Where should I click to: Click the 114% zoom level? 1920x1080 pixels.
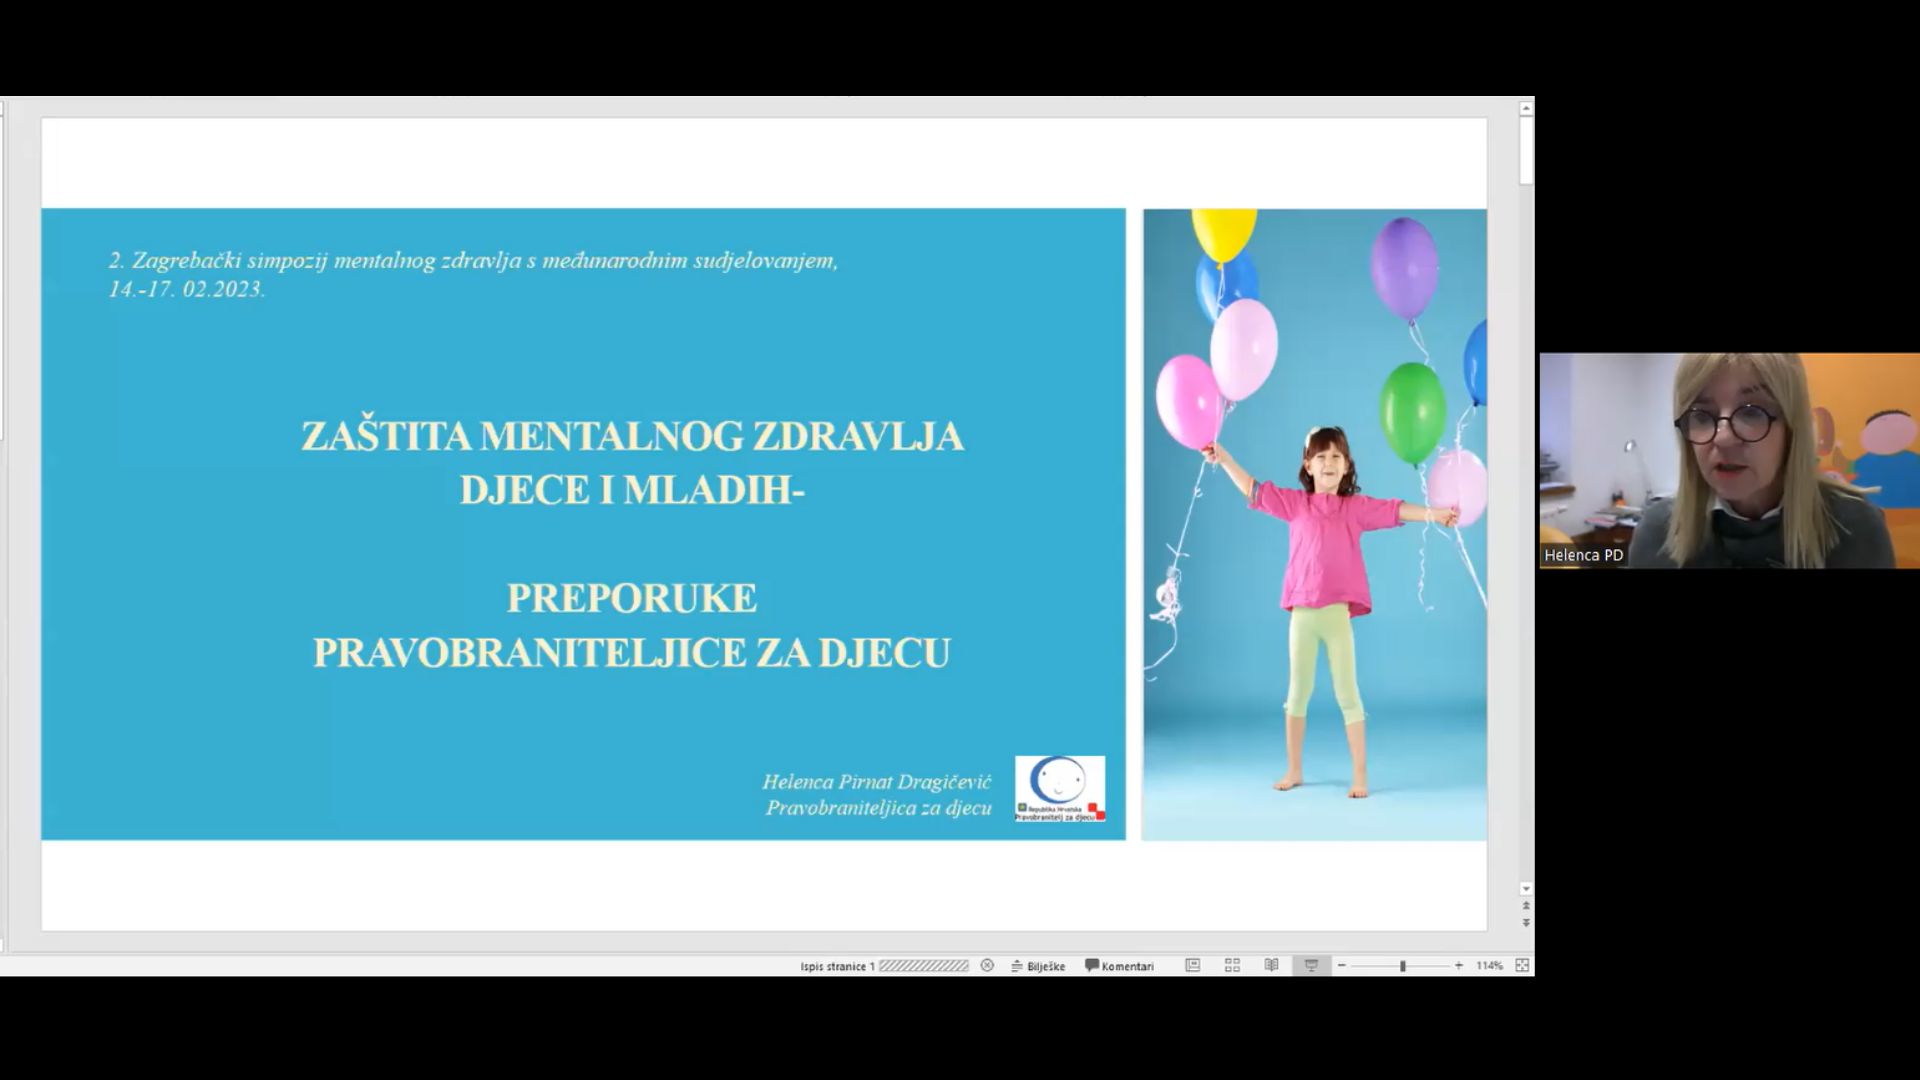(1489, 965)
